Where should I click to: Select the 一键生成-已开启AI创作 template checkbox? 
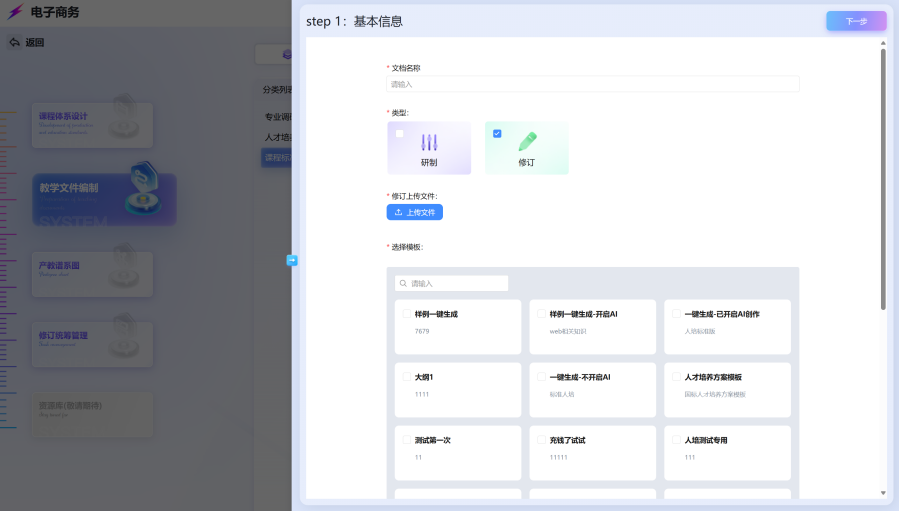tap(676, 314)
